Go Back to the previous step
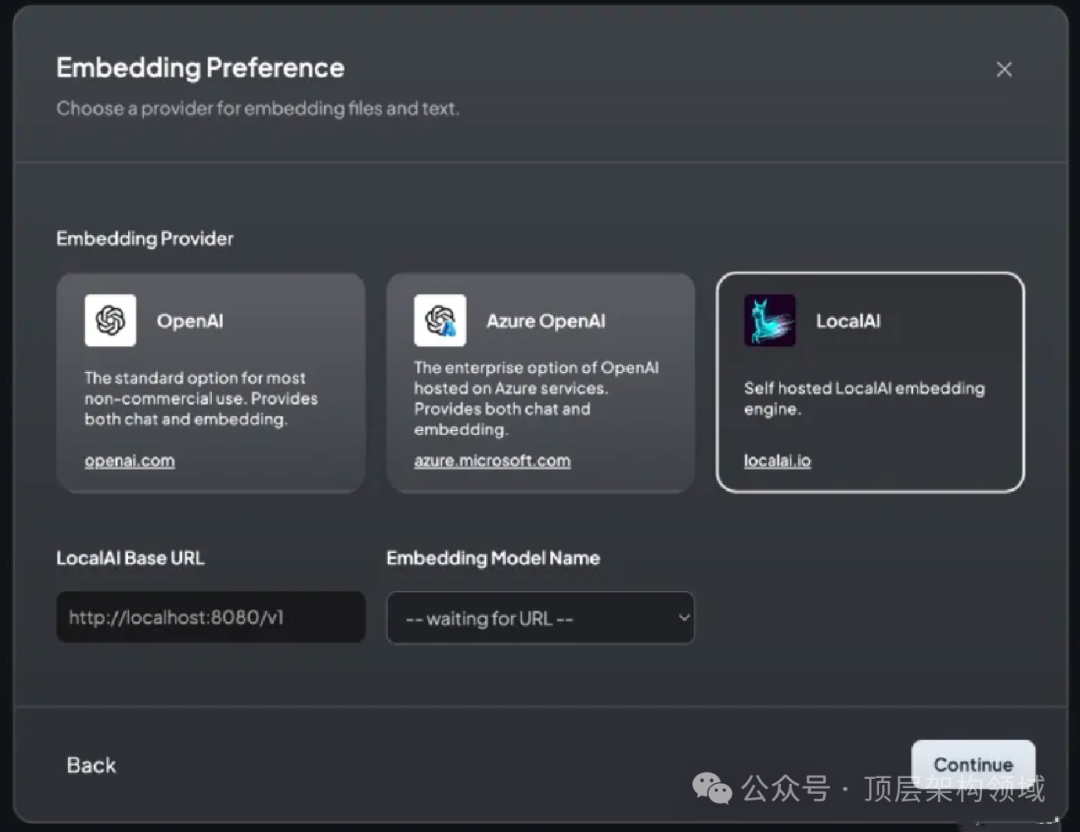This screenshot has height=832, width=1080. [x=92, y=765]
